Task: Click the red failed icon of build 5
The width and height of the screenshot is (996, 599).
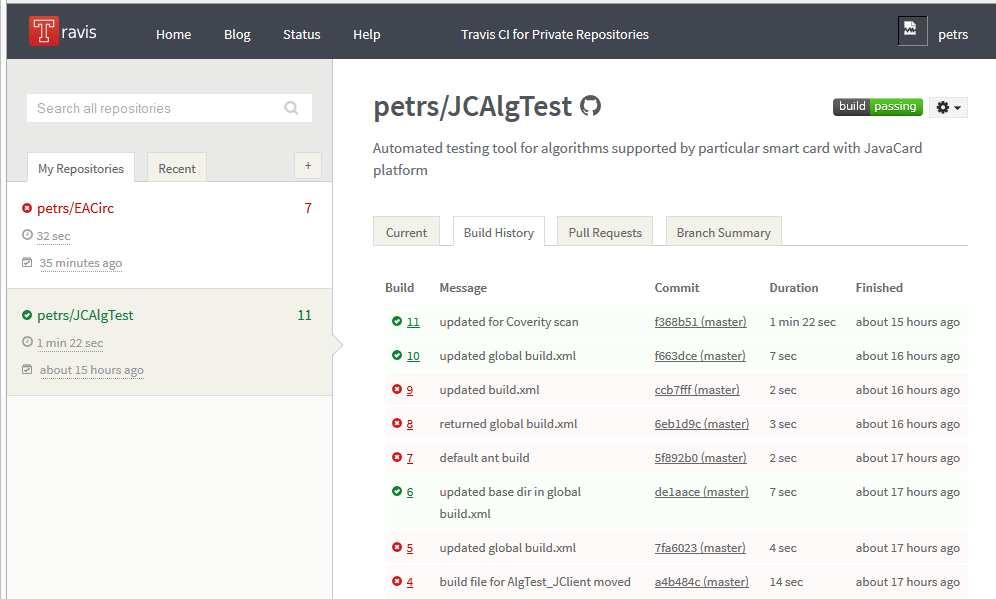Action: click(x=397, y=547)
